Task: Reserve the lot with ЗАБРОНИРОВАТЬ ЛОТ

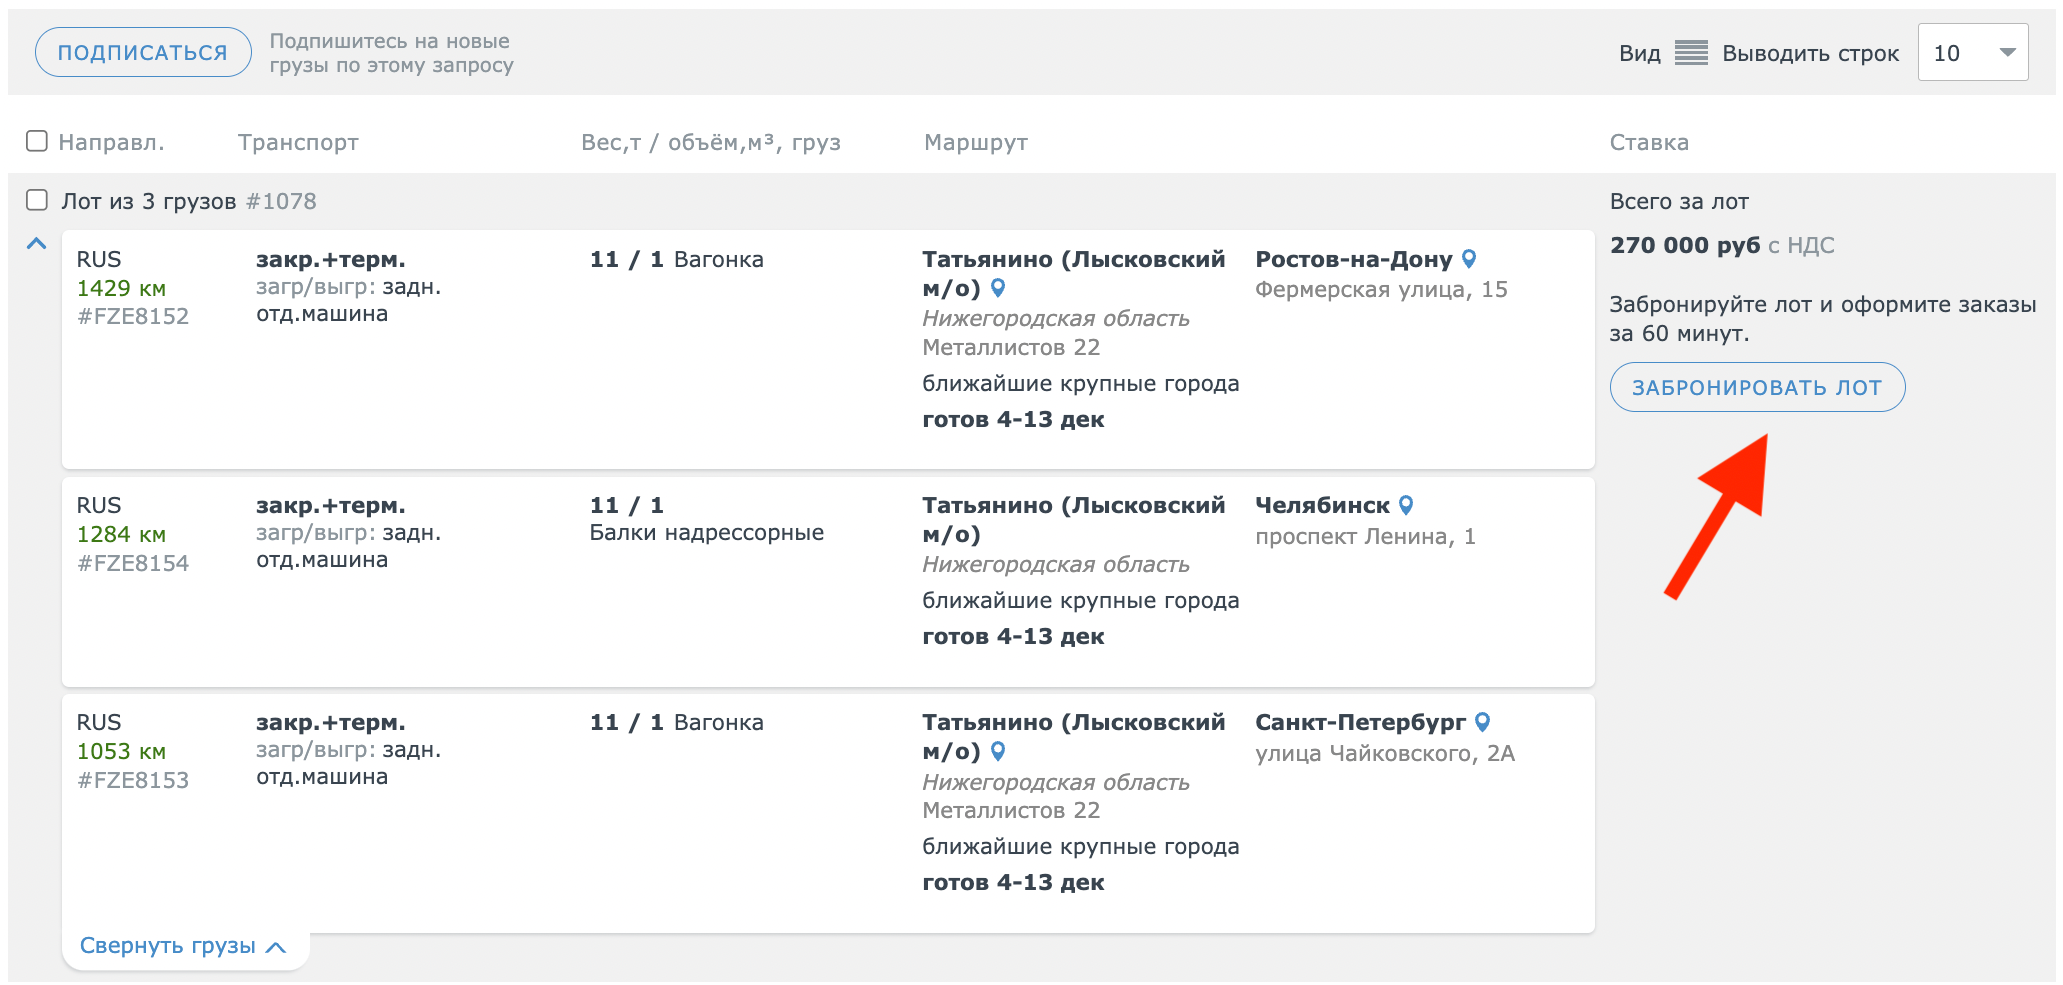Action: [x=1757, y=387]
